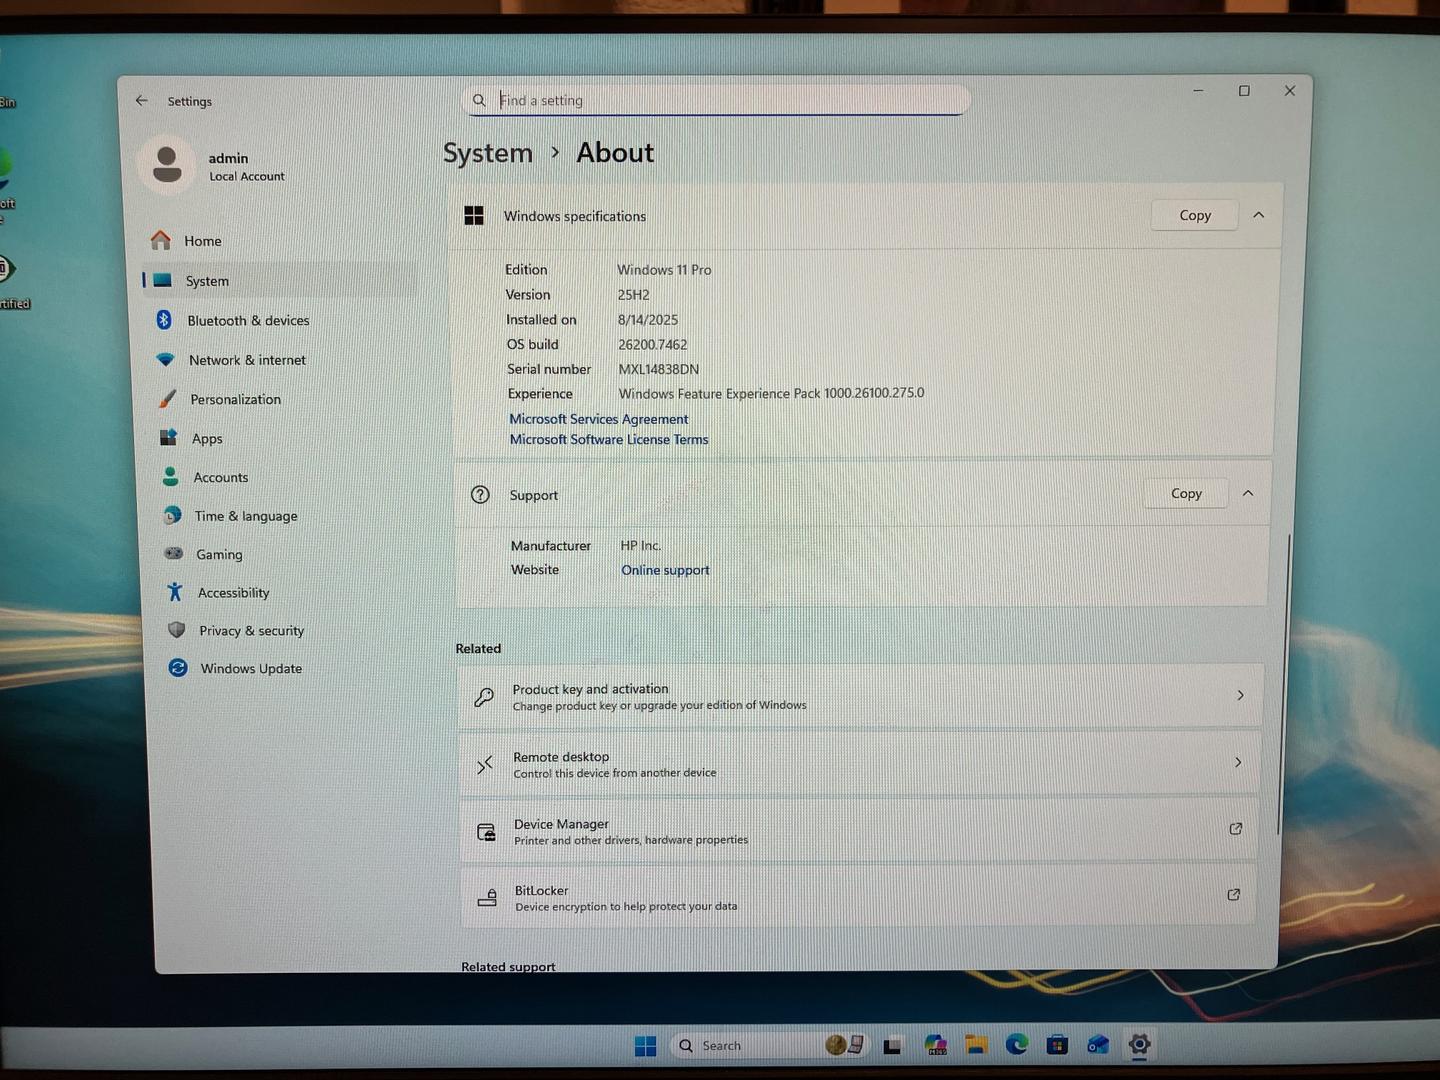1440x1080 pixels.
Task: Select System in the Settings sidebar
Action: pyautogui.click(x=281, y=281)
